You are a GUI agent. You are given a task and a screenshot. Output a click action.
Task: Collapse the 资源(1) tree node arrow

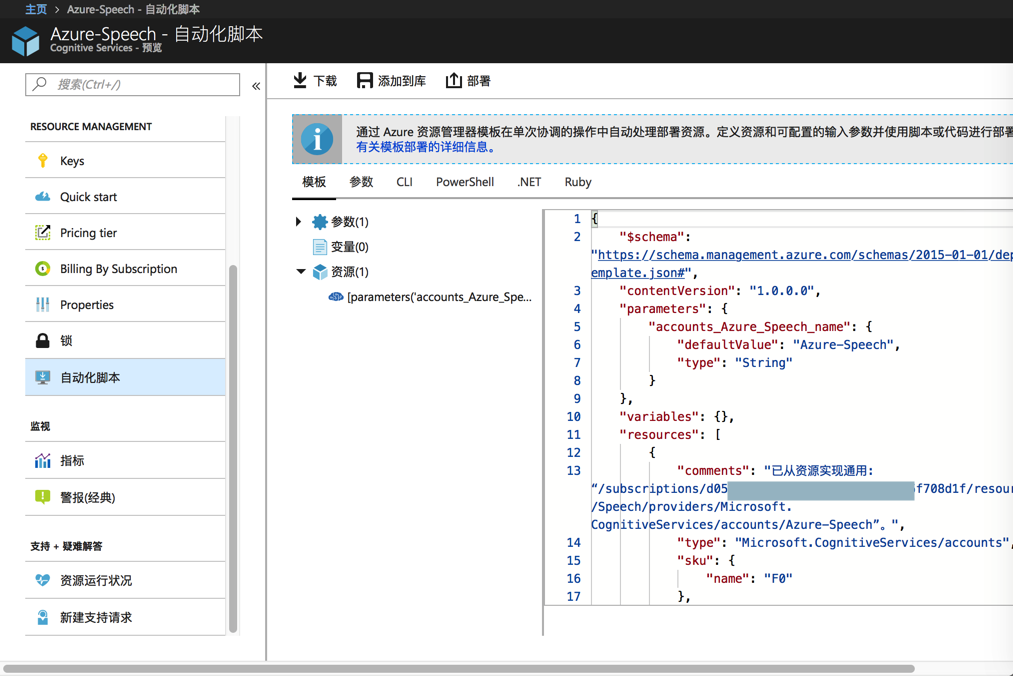300,271
